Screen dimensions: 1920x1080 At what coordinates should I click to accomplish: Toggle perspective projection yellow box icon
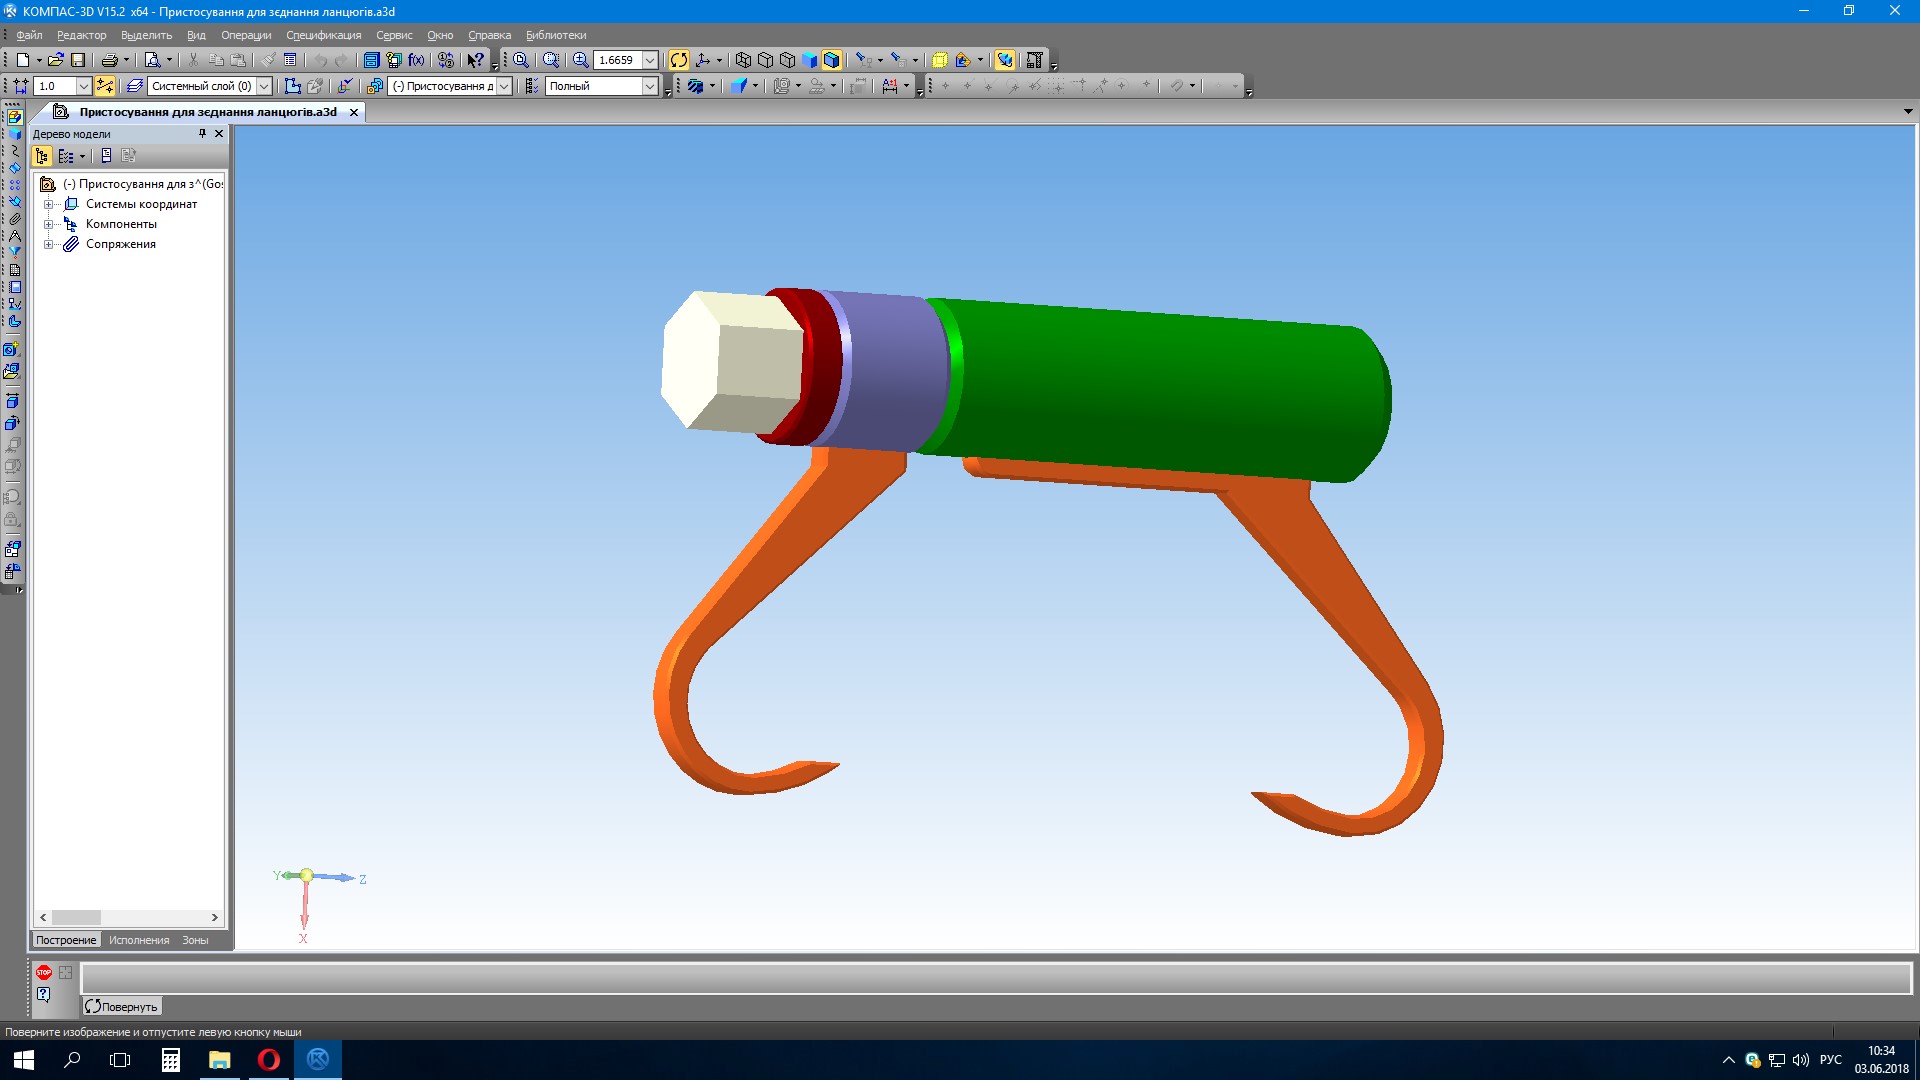point(939,60)
